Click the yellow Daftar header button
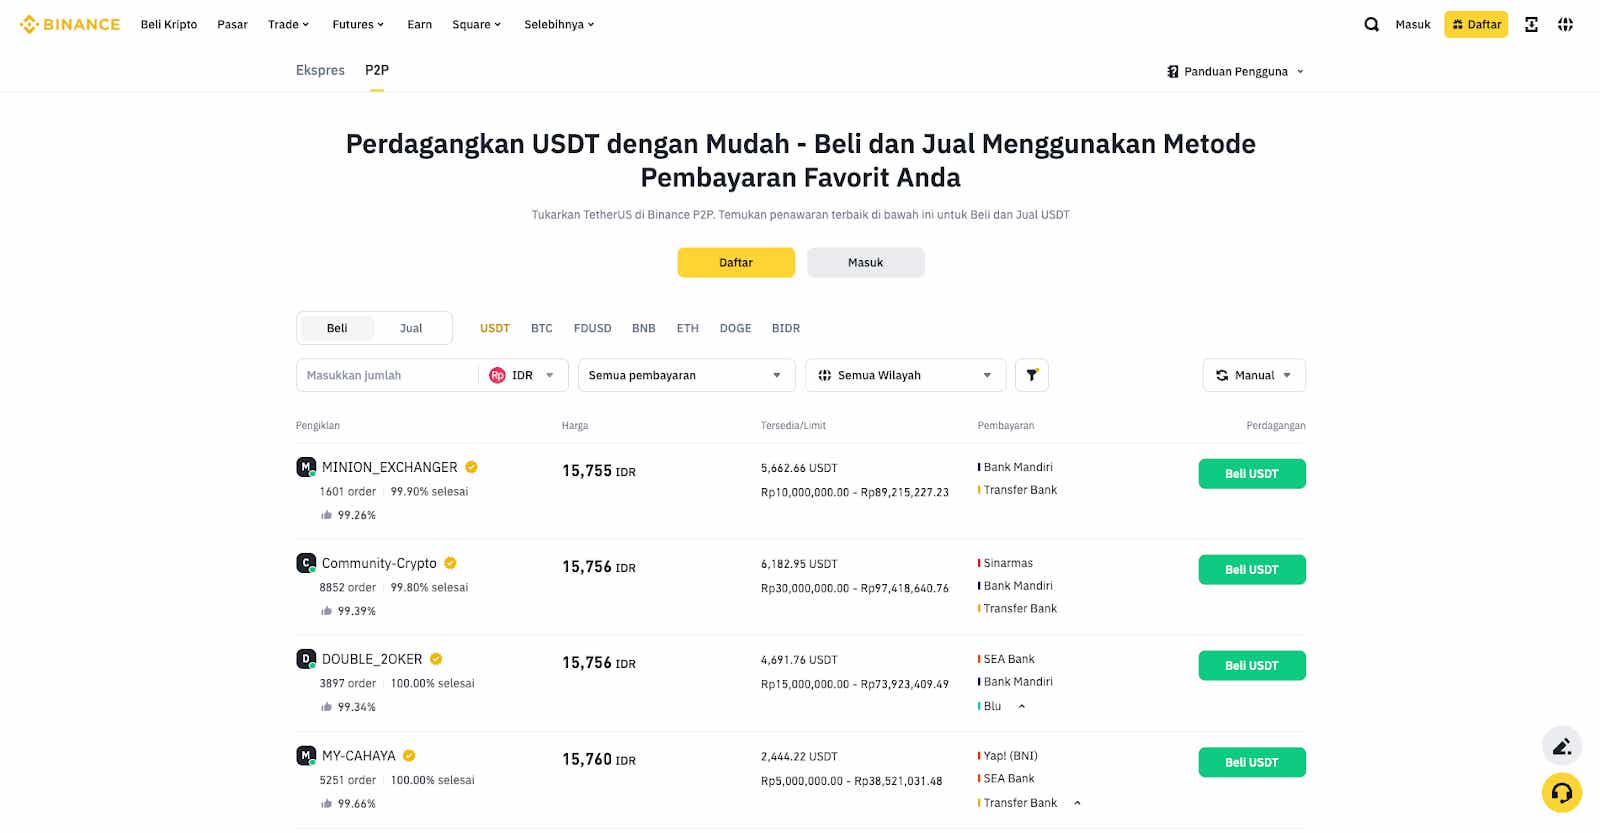The height and width of the screenshot is (833, 1600). pyautogui.click(x=1476, y=24)
